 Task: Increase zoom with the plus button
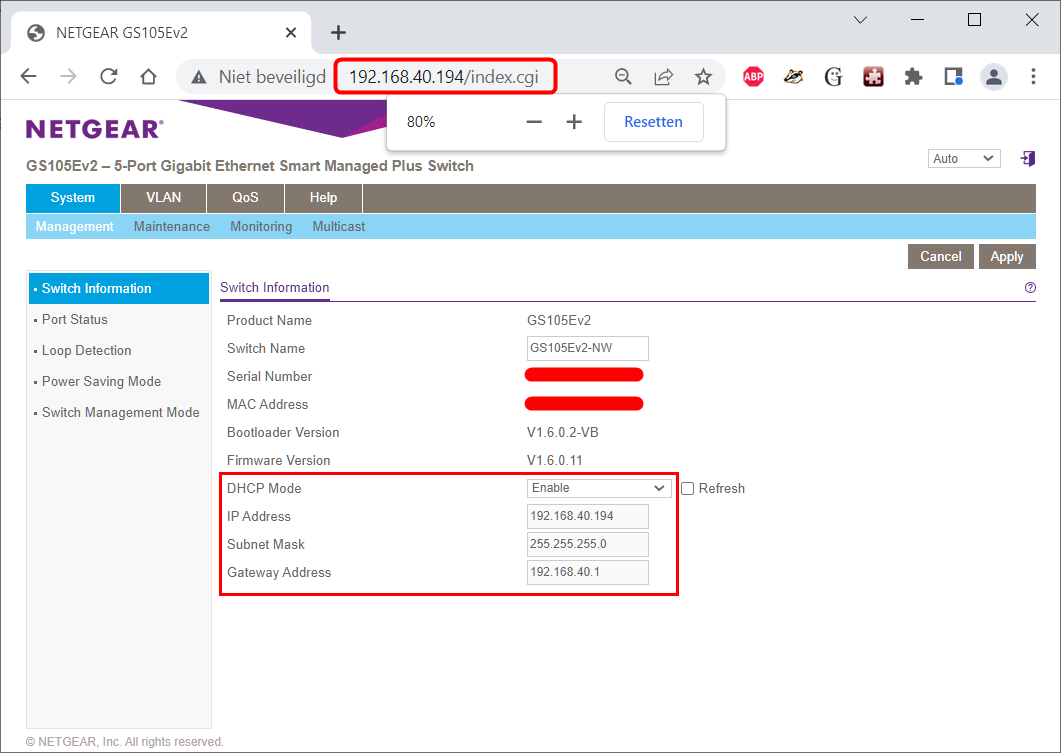(x=574, y=122)
